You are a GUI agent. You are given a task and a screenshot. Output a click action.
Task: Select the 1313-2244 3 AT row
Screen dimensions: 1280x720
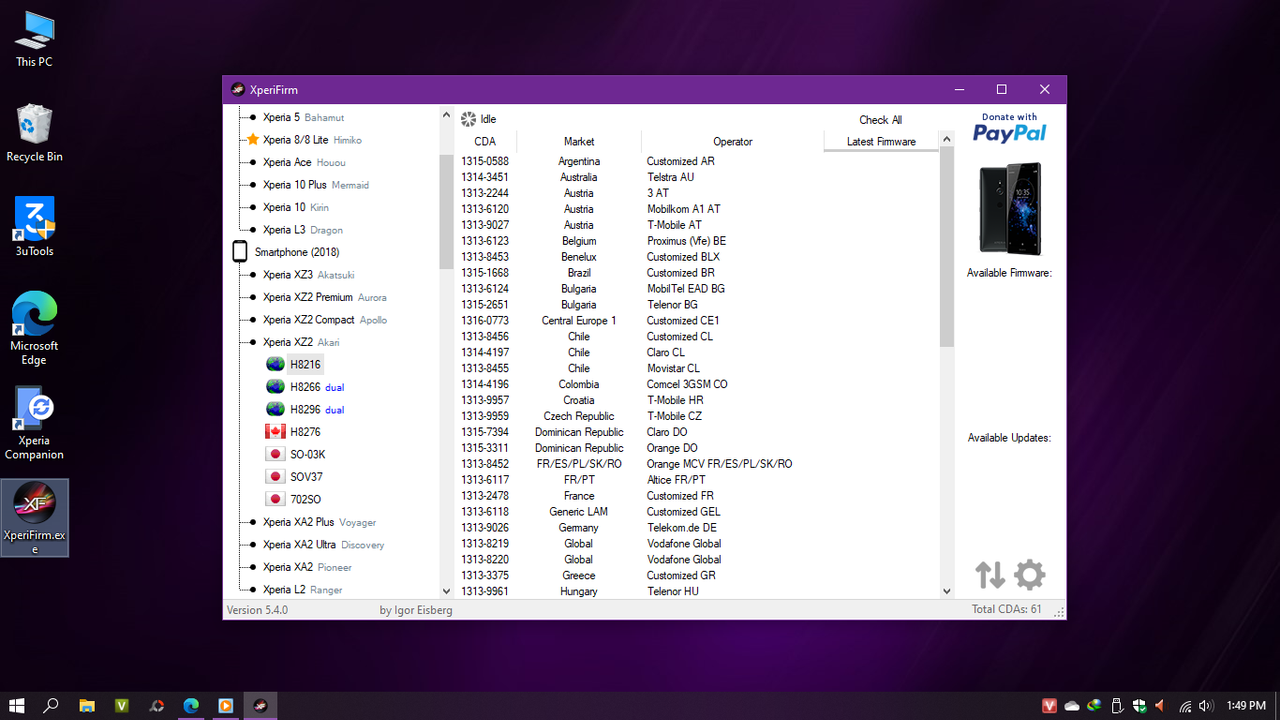coord(697,193)
